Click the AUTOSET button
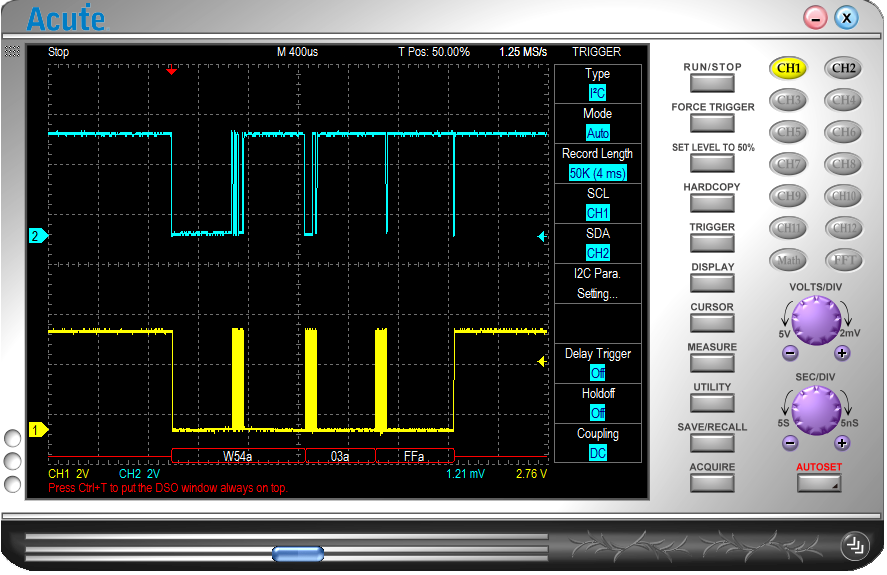The width and height of the screenshot is (887, 575). click(819, 483)
